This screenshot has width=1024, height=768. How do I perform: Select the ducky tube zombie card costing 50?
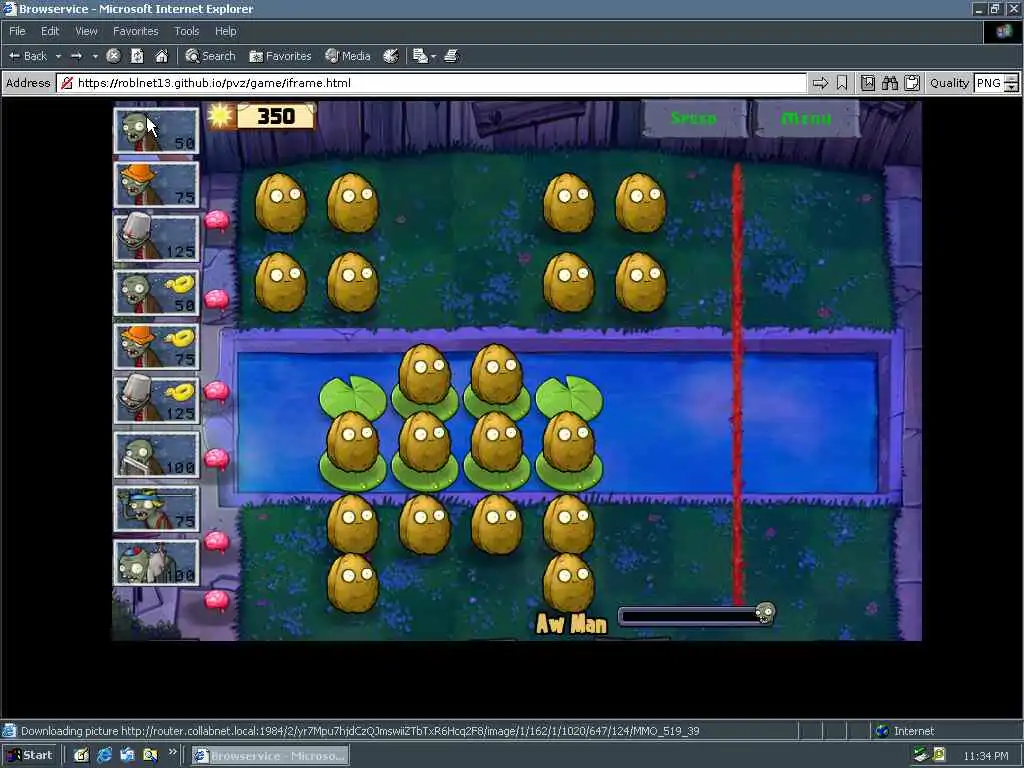coord(156,293)
